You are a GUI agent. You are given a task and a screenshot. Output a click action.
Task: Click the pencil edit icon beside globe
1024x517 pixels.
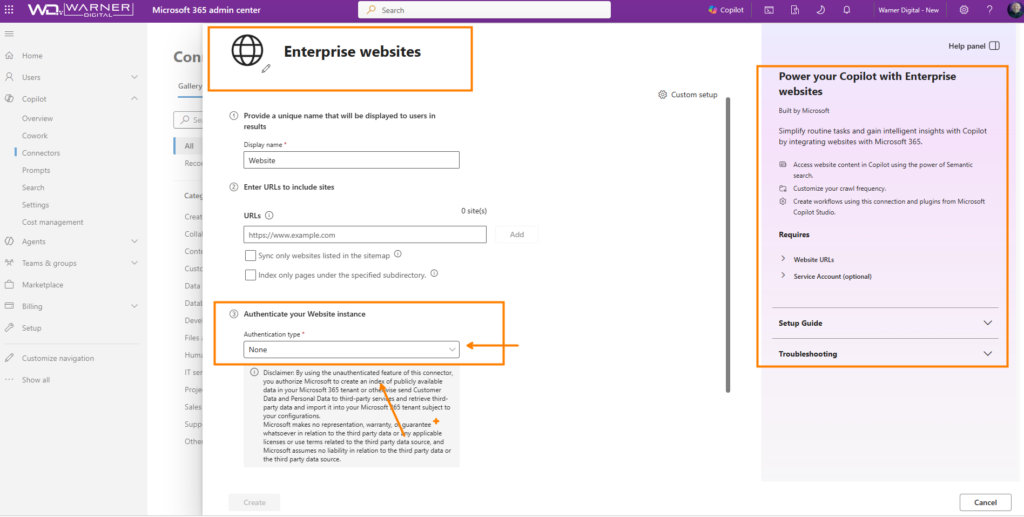click(266, 68)
